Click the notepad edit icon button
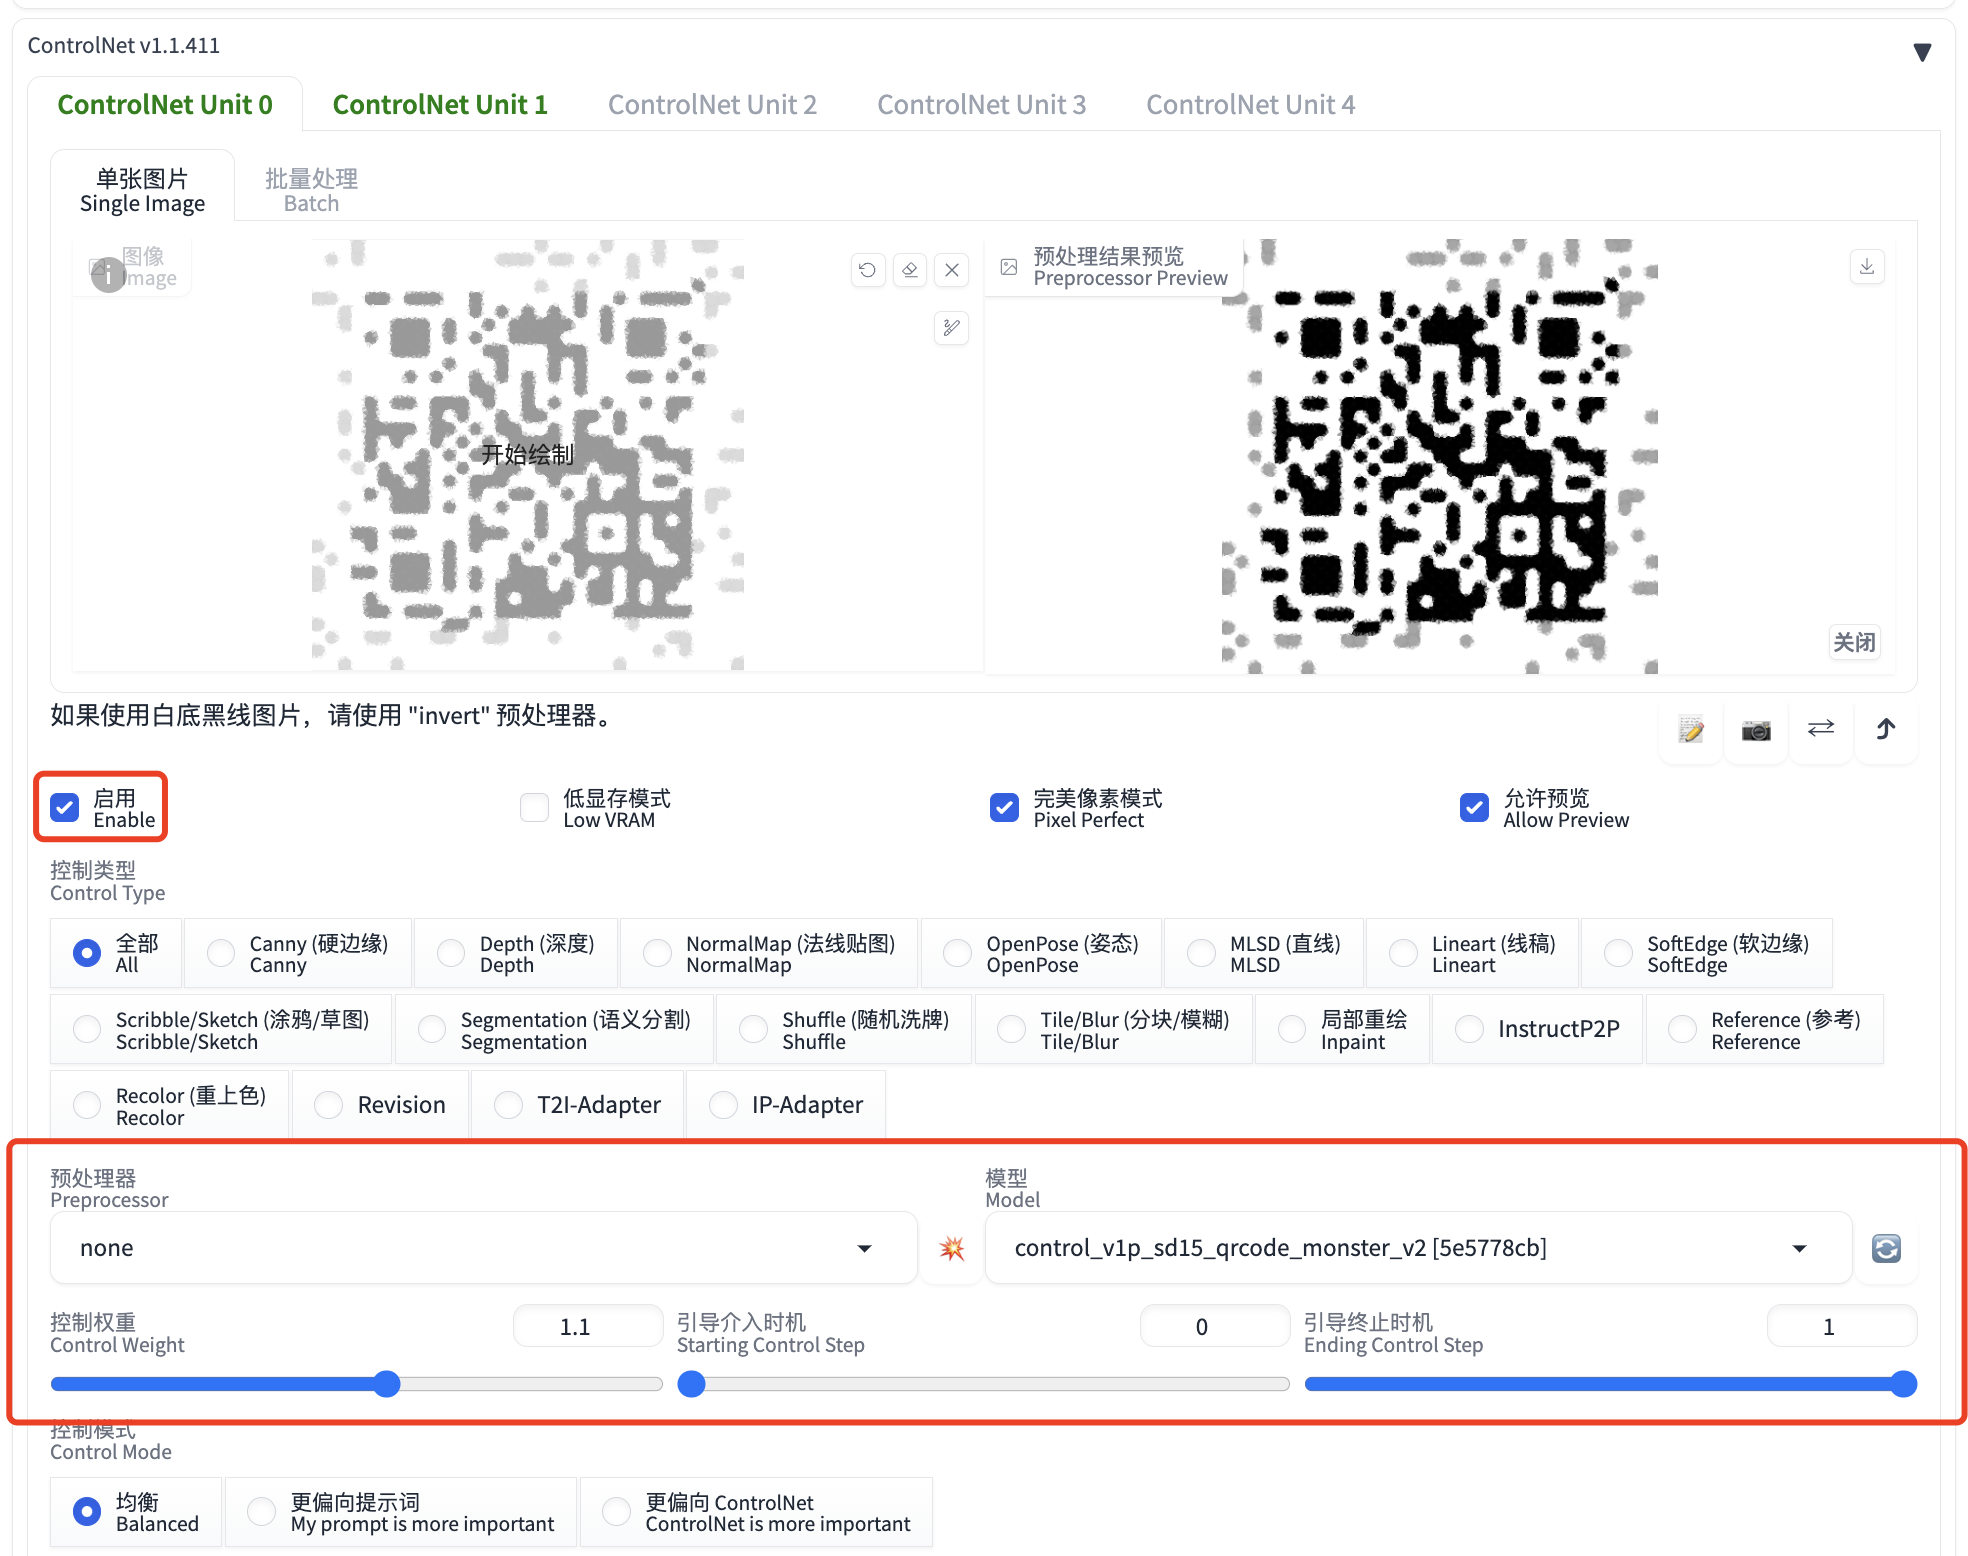The height and width of the screenshot is (1556, 1968). 1690,730
